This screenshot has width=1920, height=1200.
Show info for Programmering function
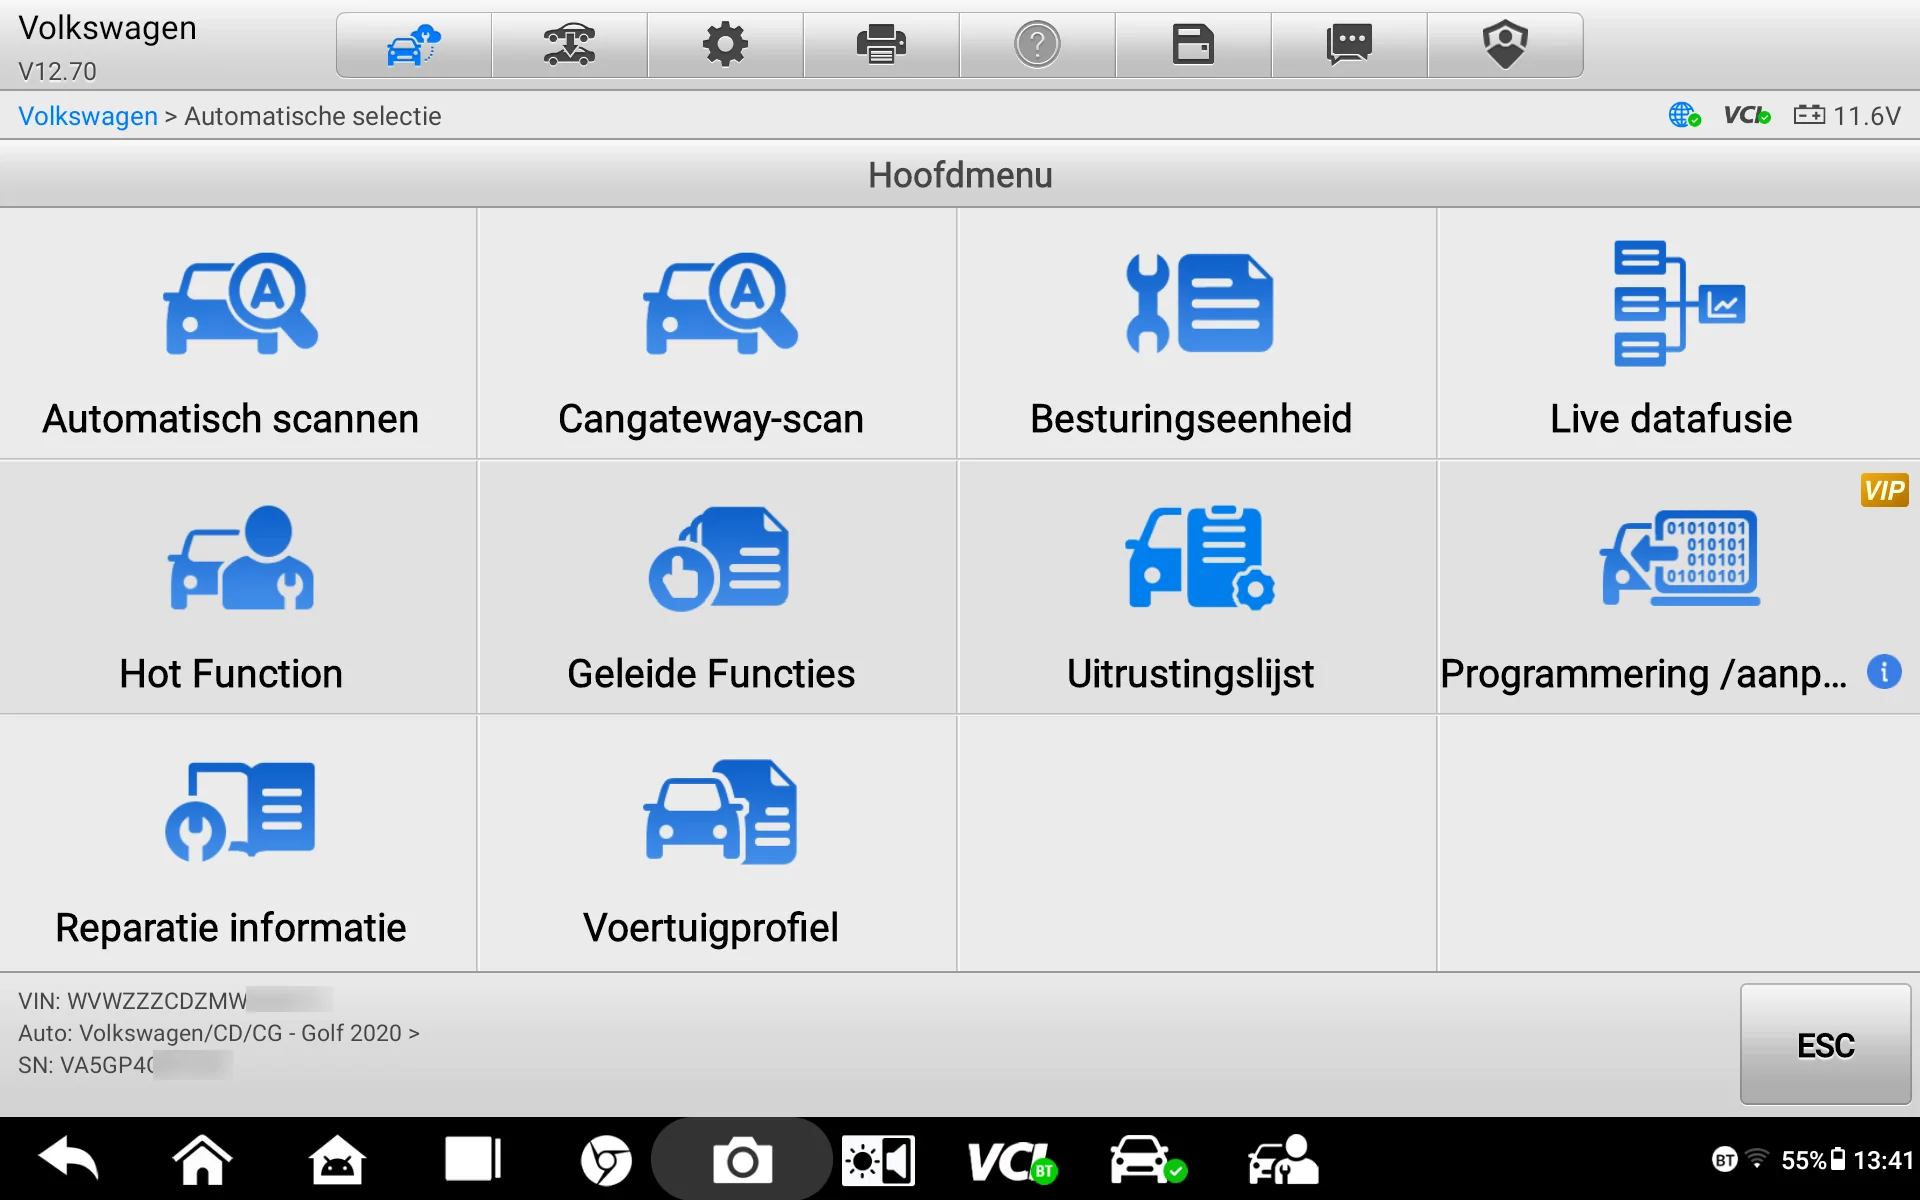click(x=1884, y=672)
